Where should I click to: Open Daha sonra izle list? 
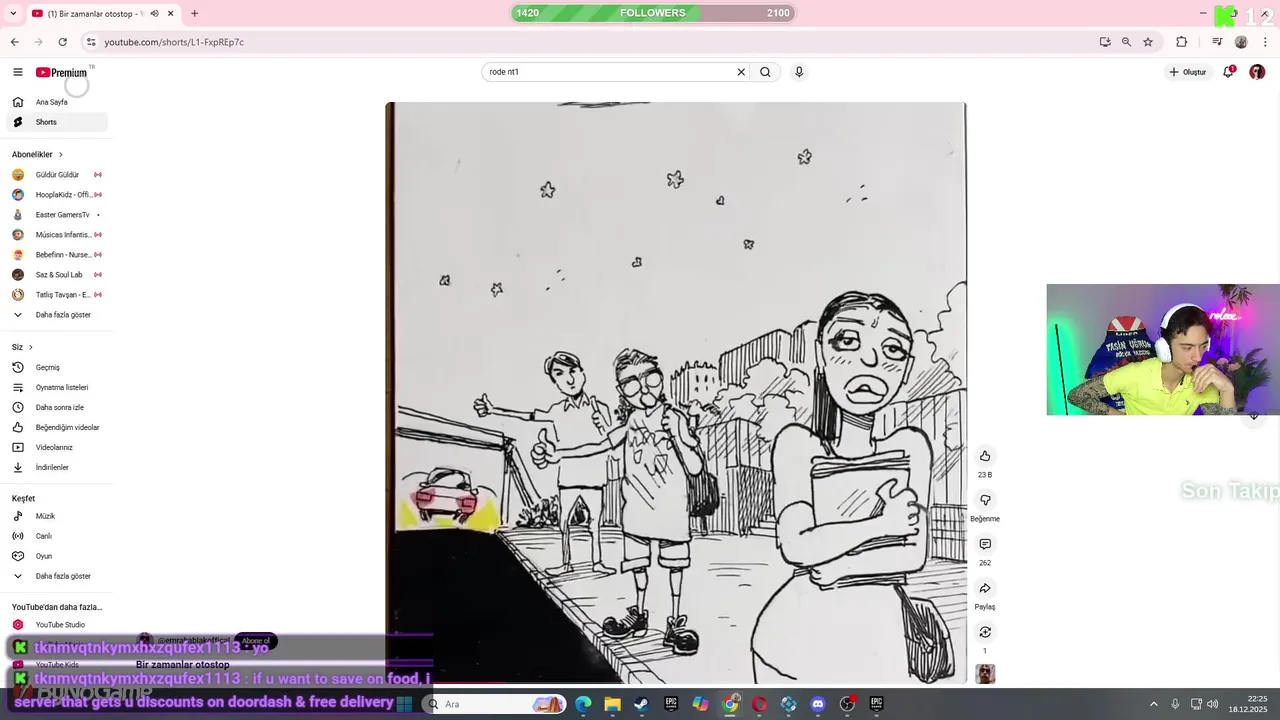(x=57, y=407)
